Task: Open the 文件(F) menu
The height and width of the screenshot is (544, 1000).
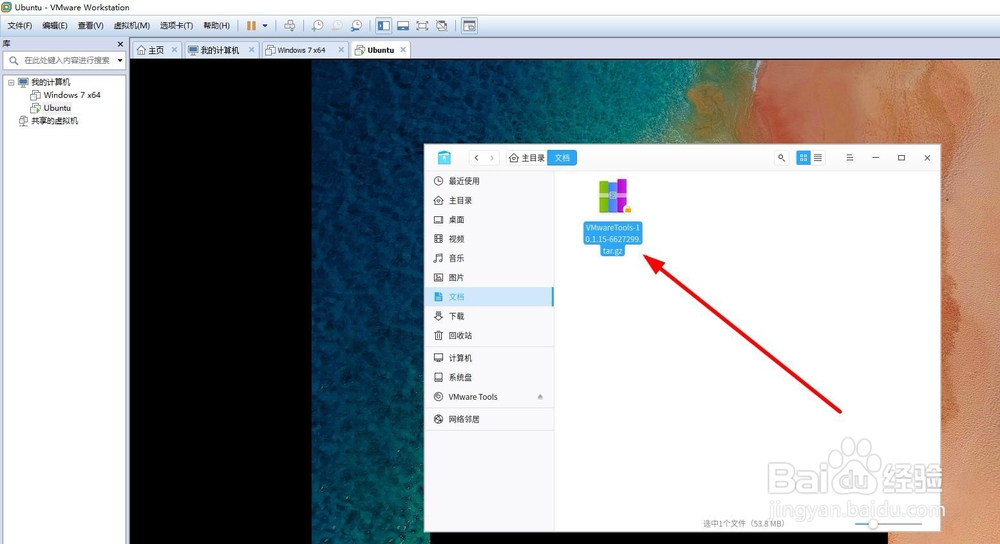Action: tap(20, 26)
